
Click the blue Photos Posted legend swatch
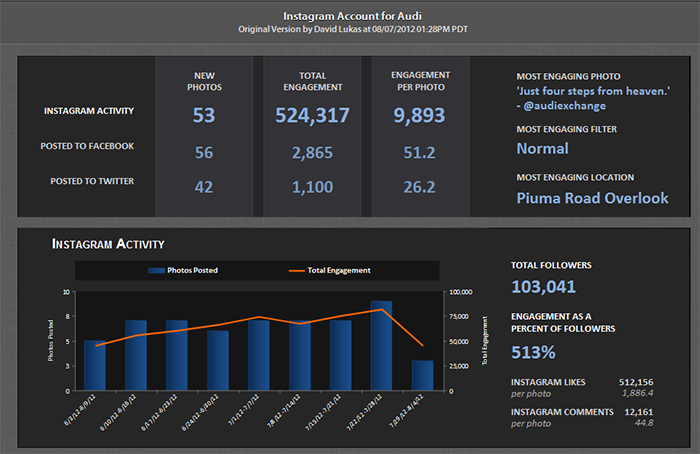tap(156, 270)
